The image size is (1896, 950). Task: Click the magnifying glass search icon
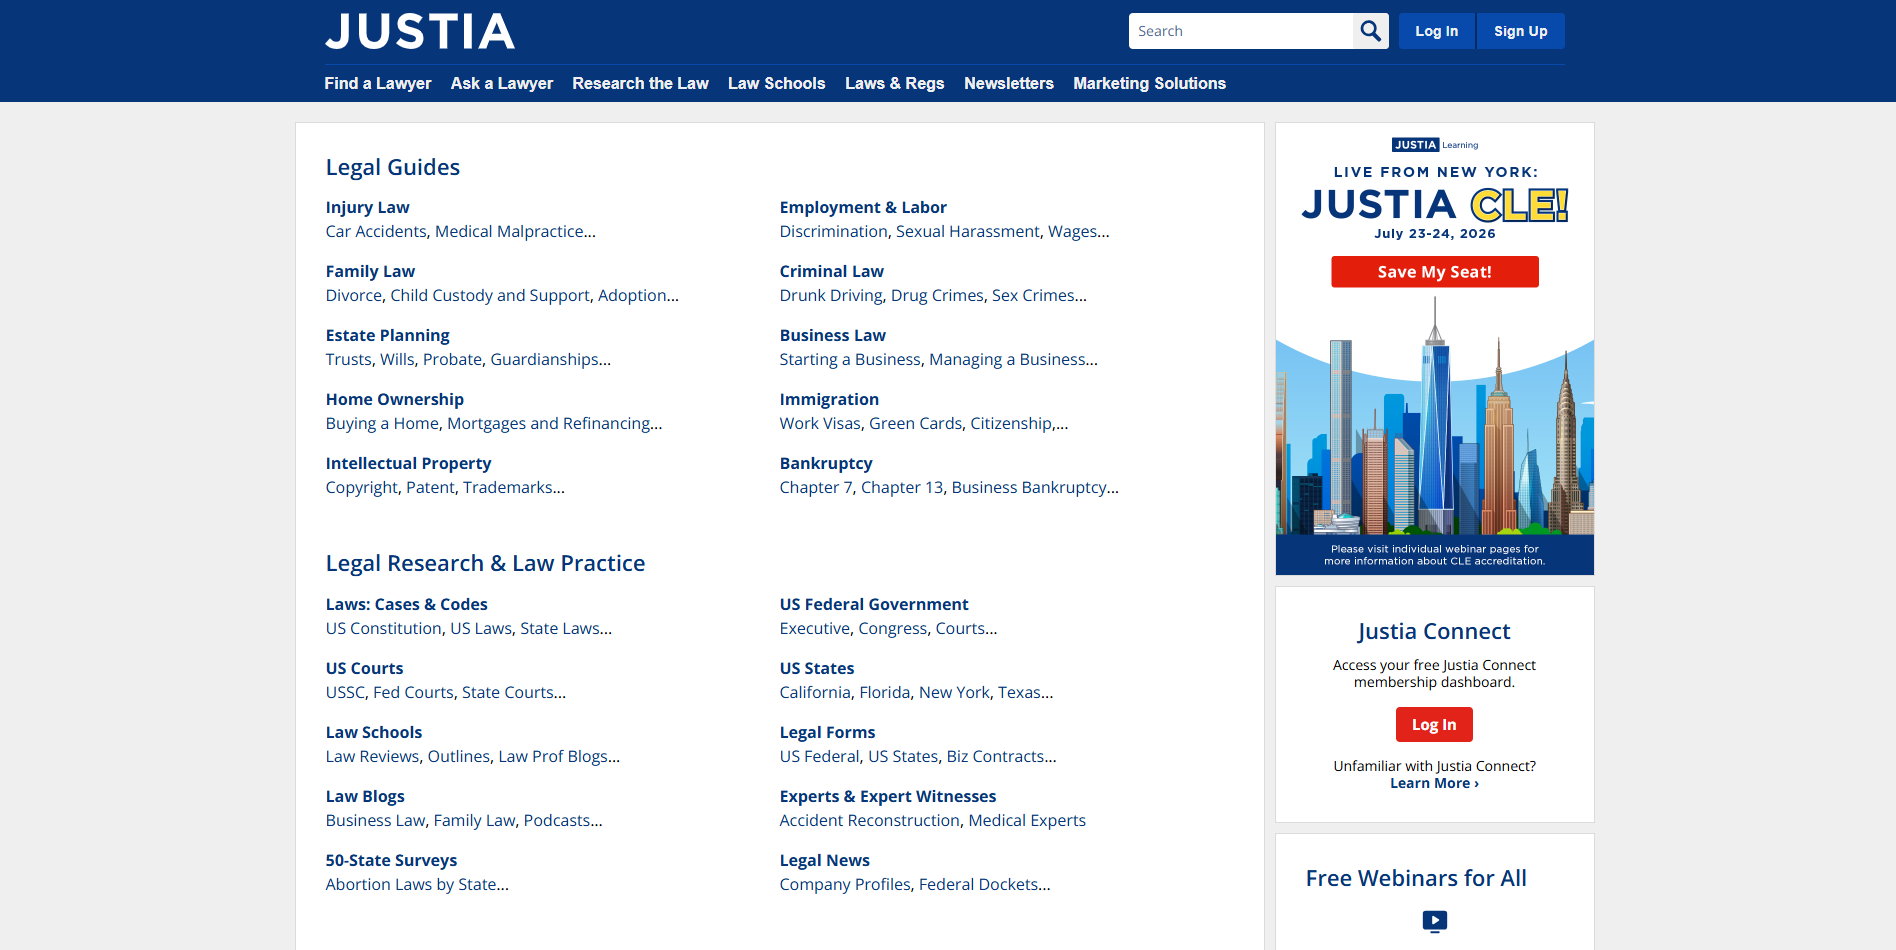tap(1370, 31)
